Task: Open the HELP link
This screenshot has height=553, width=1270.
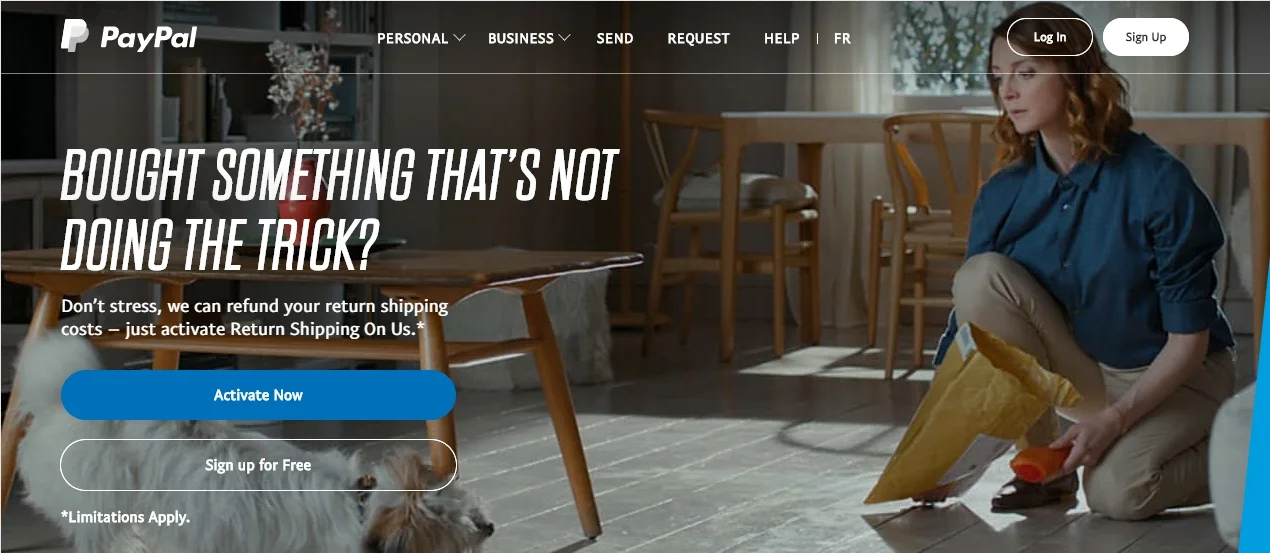Action: pos(782,38)
